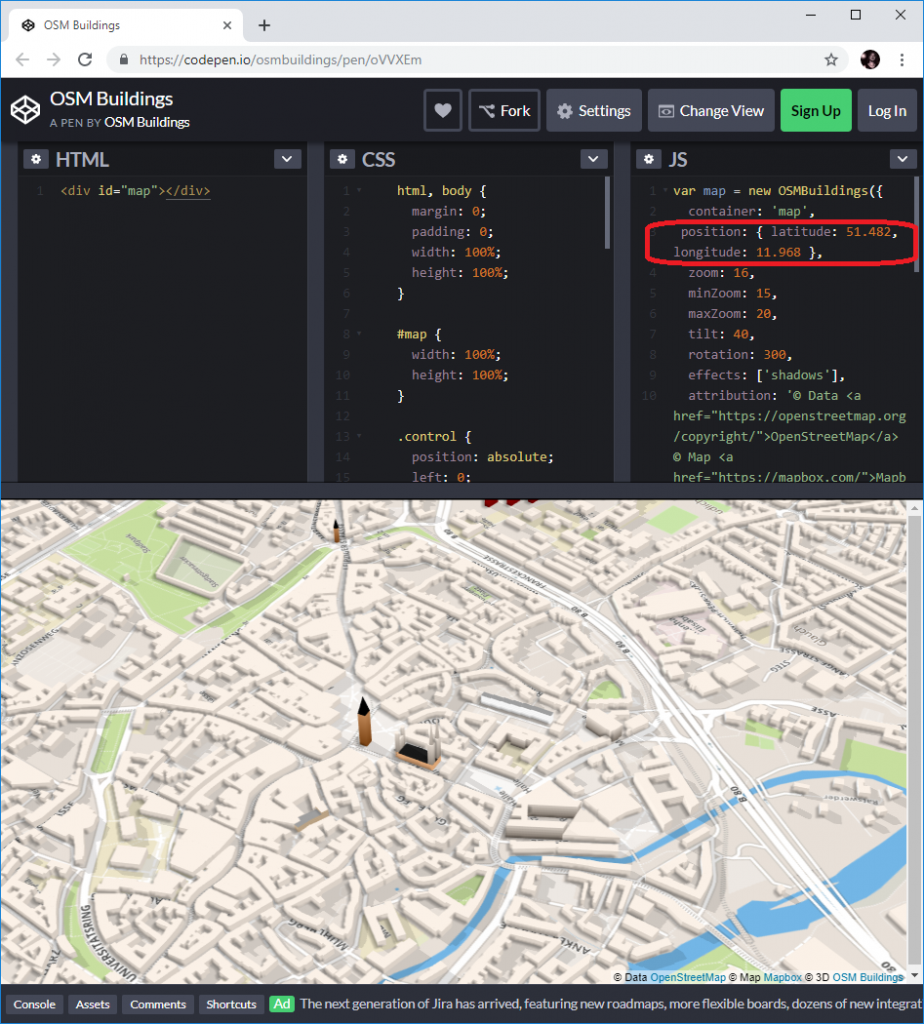This screenshot has width=924, height=1024.
Task: Open Change View options
Action: [711, 111]
